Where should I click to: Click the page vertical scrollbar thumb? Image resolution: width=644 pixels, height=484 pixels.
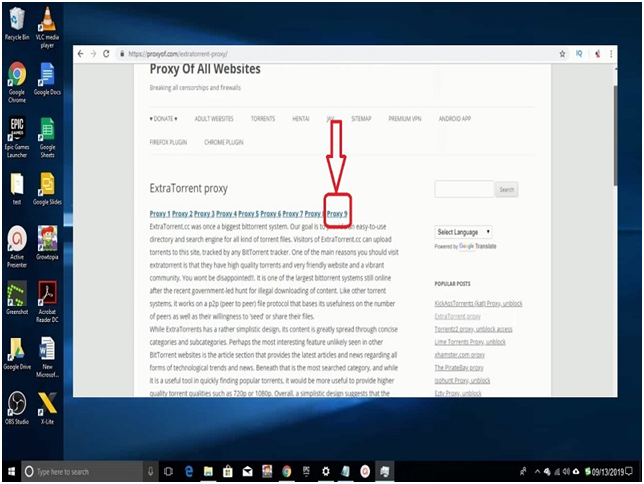click(615, 136)
